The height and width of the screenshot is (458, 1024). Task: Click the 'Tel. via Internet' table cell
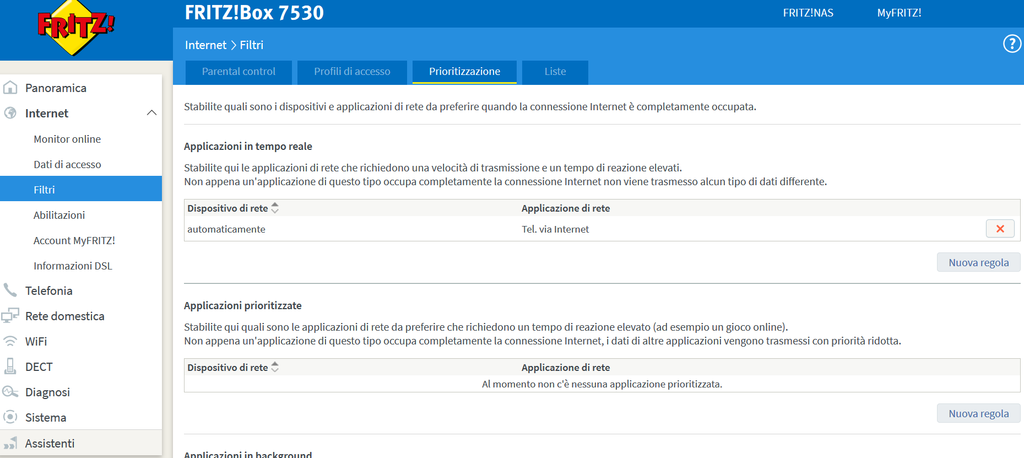pos(554,229)
